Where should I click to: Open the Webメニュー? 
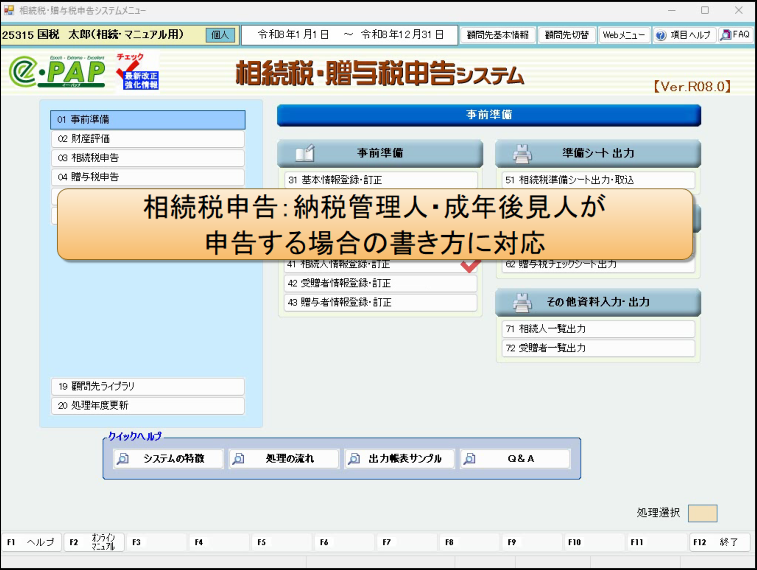[x=623, y=35]
